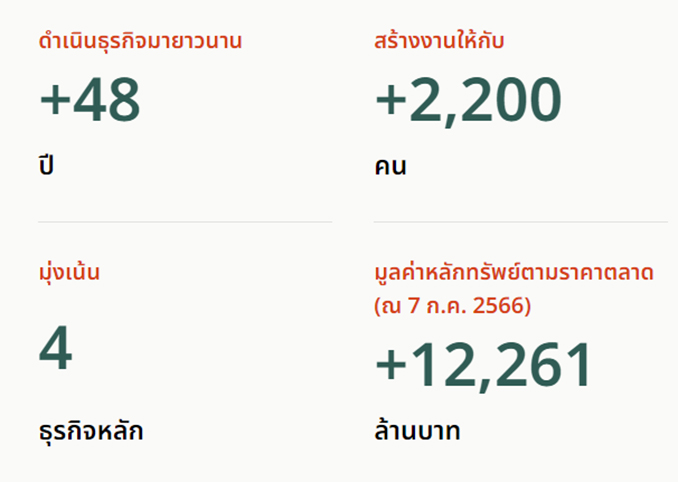This screenshot has width=678, height=482.
Task: Select the สร้างงานให้กับ heading
Action: point(439,41)
